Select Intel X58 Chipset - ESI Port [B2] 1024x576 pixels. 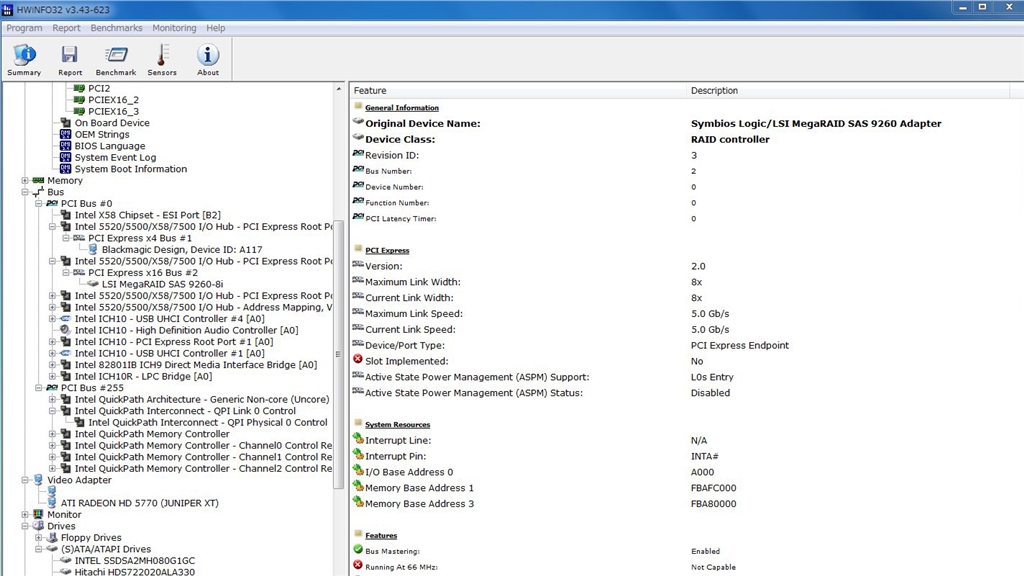coord(148,215)
